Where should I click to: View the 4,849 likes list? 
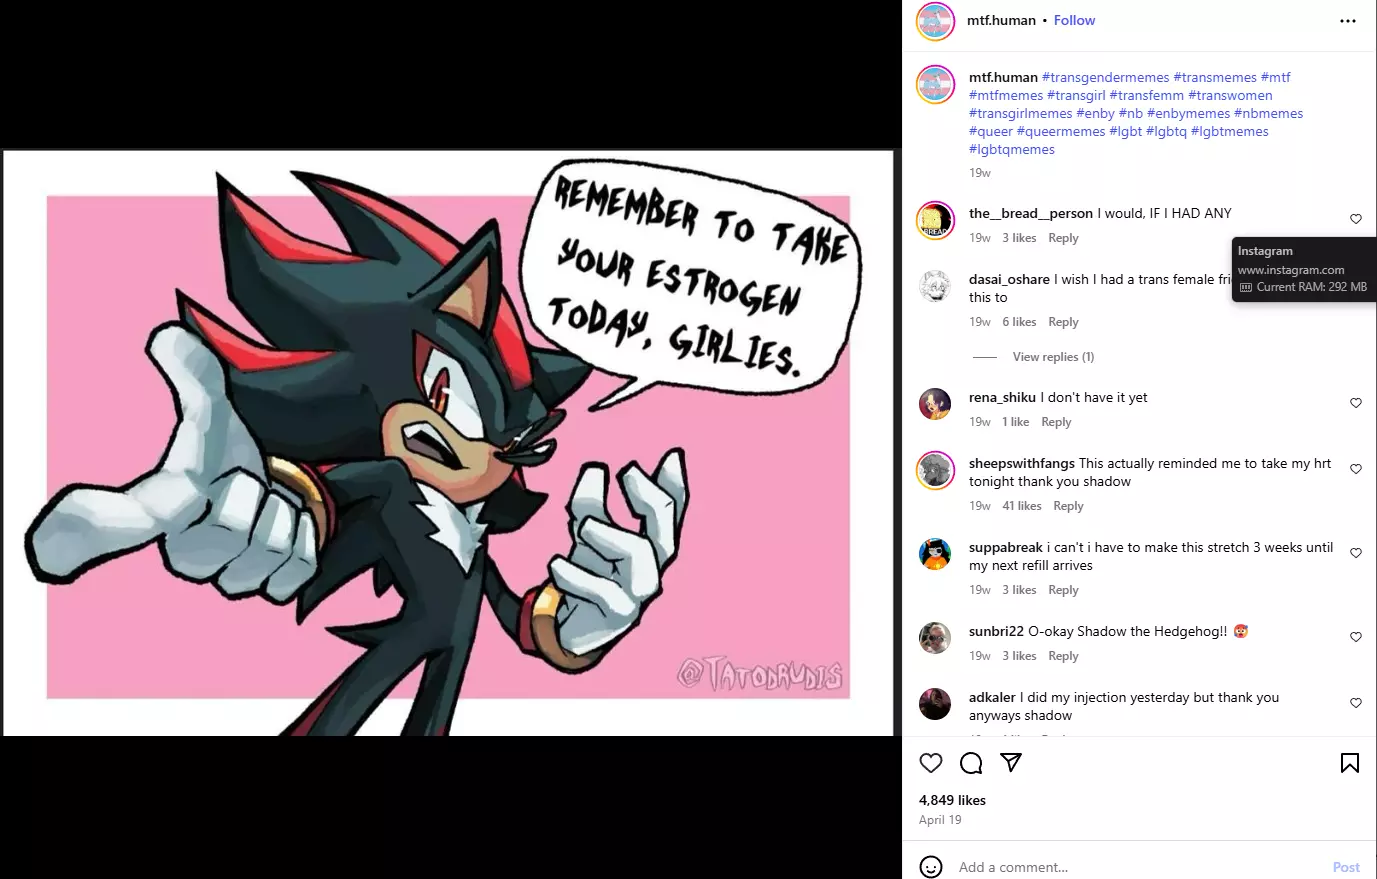tap(952, 800)
